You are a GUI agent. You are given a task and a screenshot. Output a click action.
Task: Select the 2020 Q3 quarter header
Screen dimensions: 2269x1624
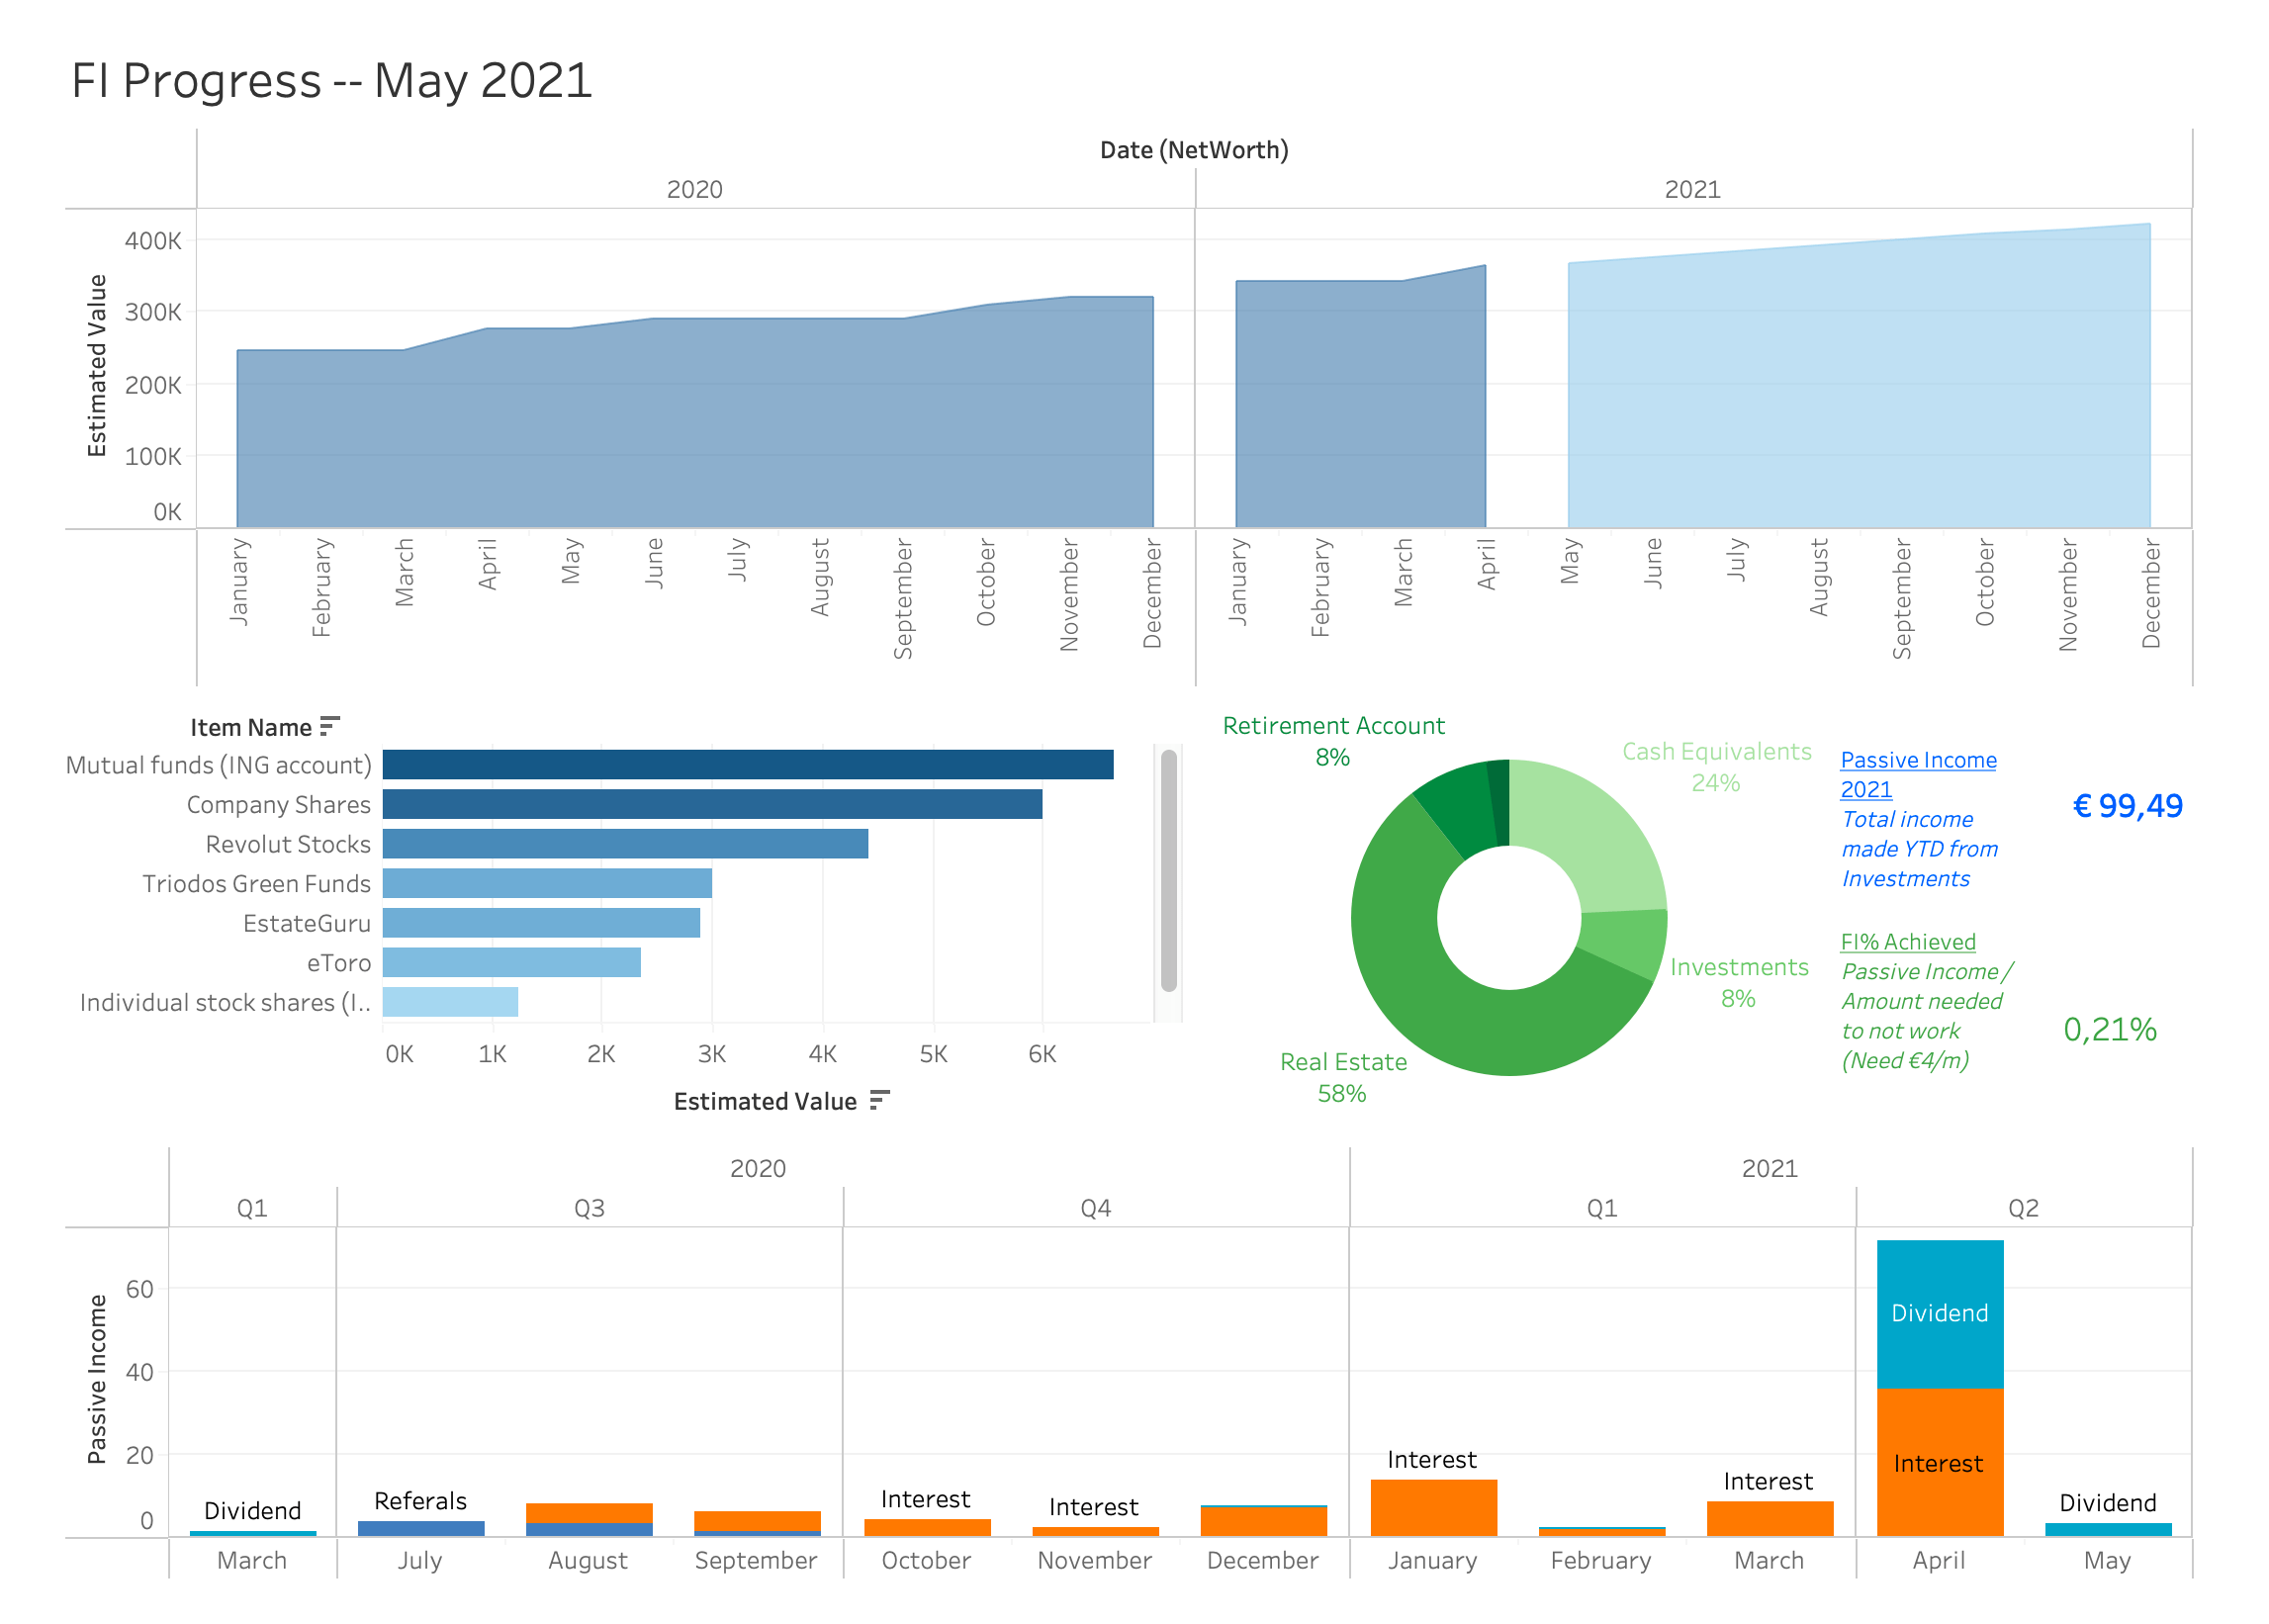(589, 1208)
